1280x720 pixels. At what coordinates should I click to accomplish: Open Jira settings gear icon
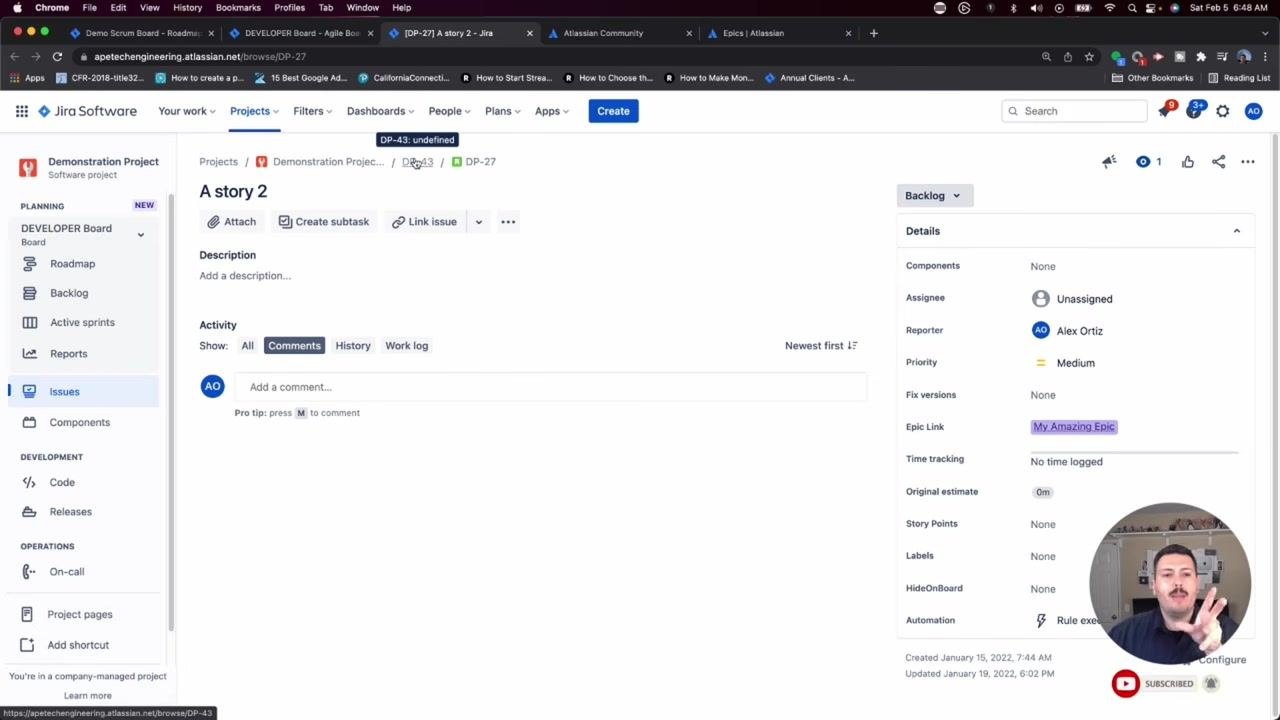tap(1223, 111)
